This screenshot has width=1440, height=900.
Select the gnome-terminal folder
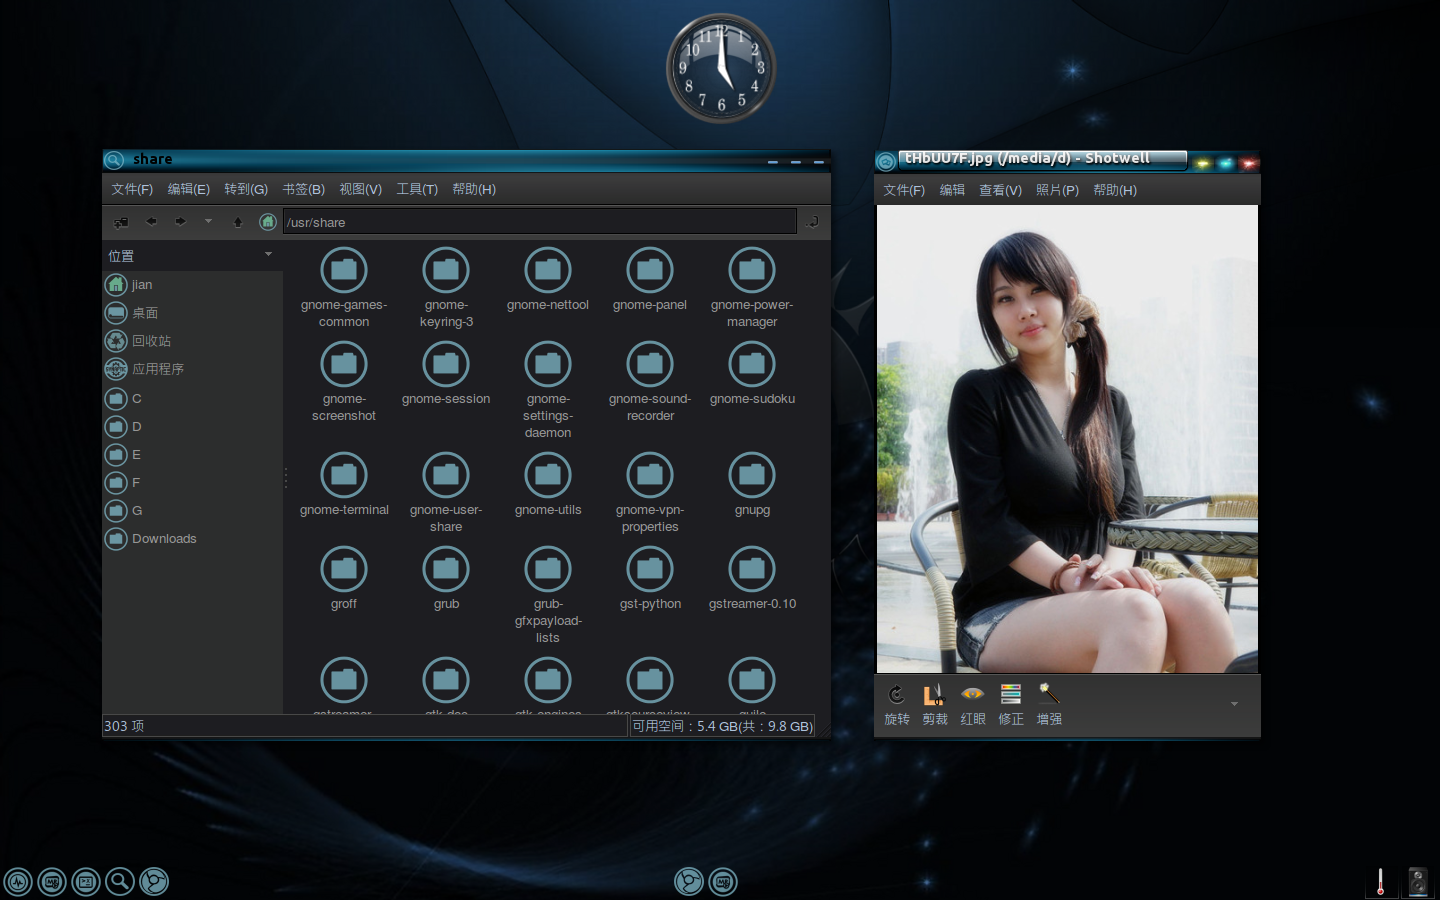pyautogui.click(x=344, y=485)
